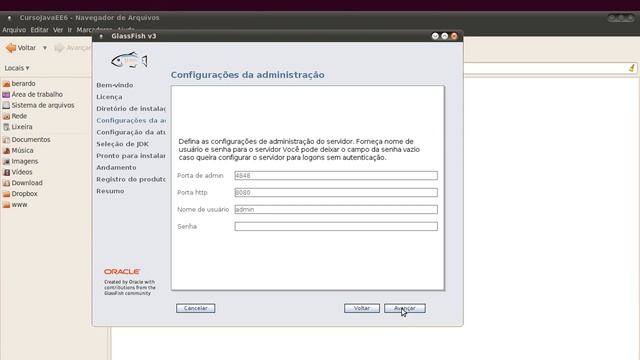640x360 pixels.
Task: Open the Ir menu in file browser
Action: (70, 30)
